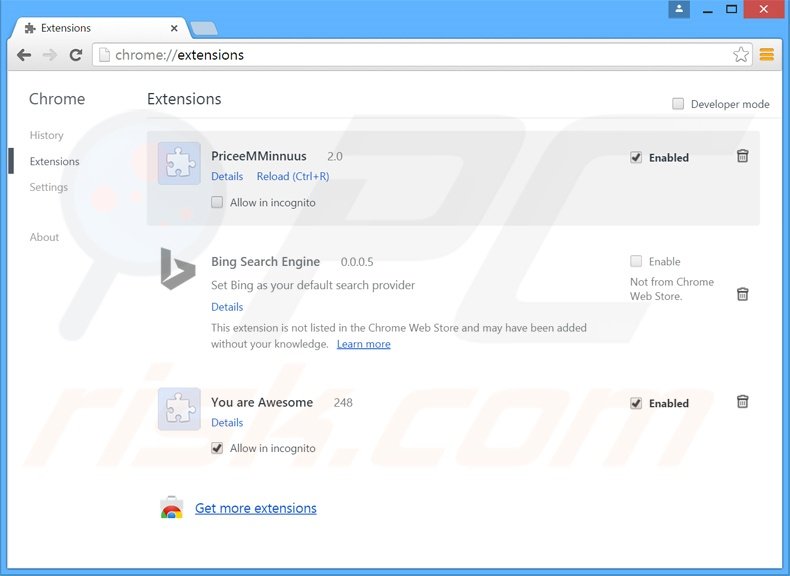The image size is (790, 576).
Task: Open the user profile button in title bar
Action: (x=679, y=9)
